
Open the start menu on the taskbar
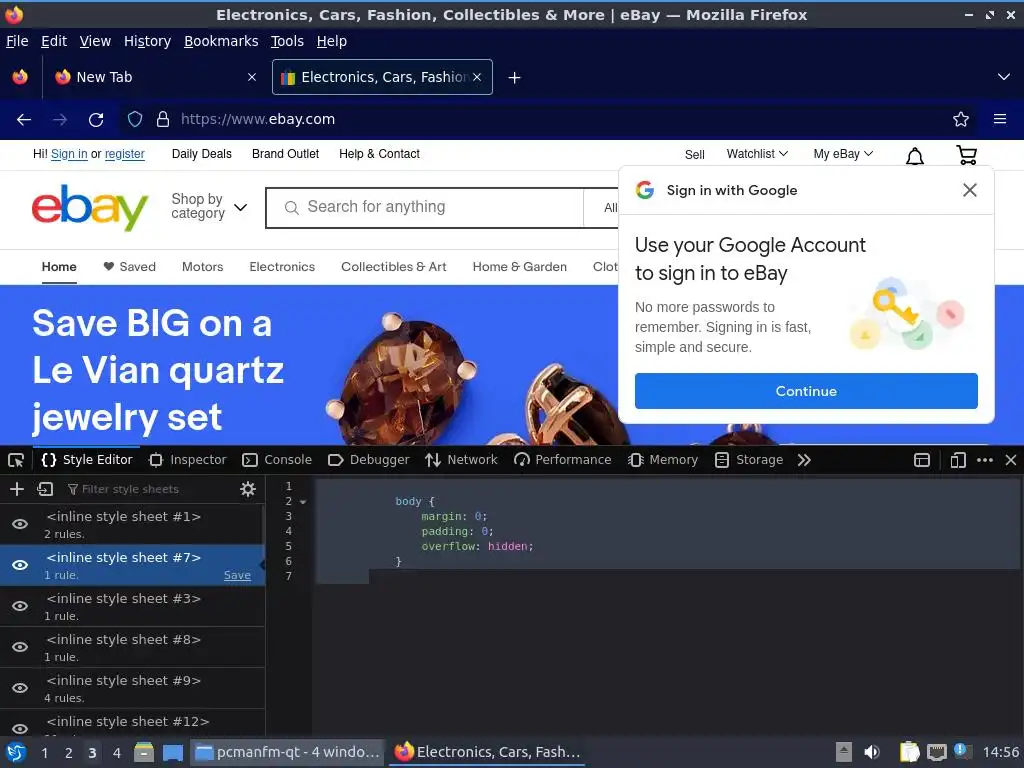(16, 752)
